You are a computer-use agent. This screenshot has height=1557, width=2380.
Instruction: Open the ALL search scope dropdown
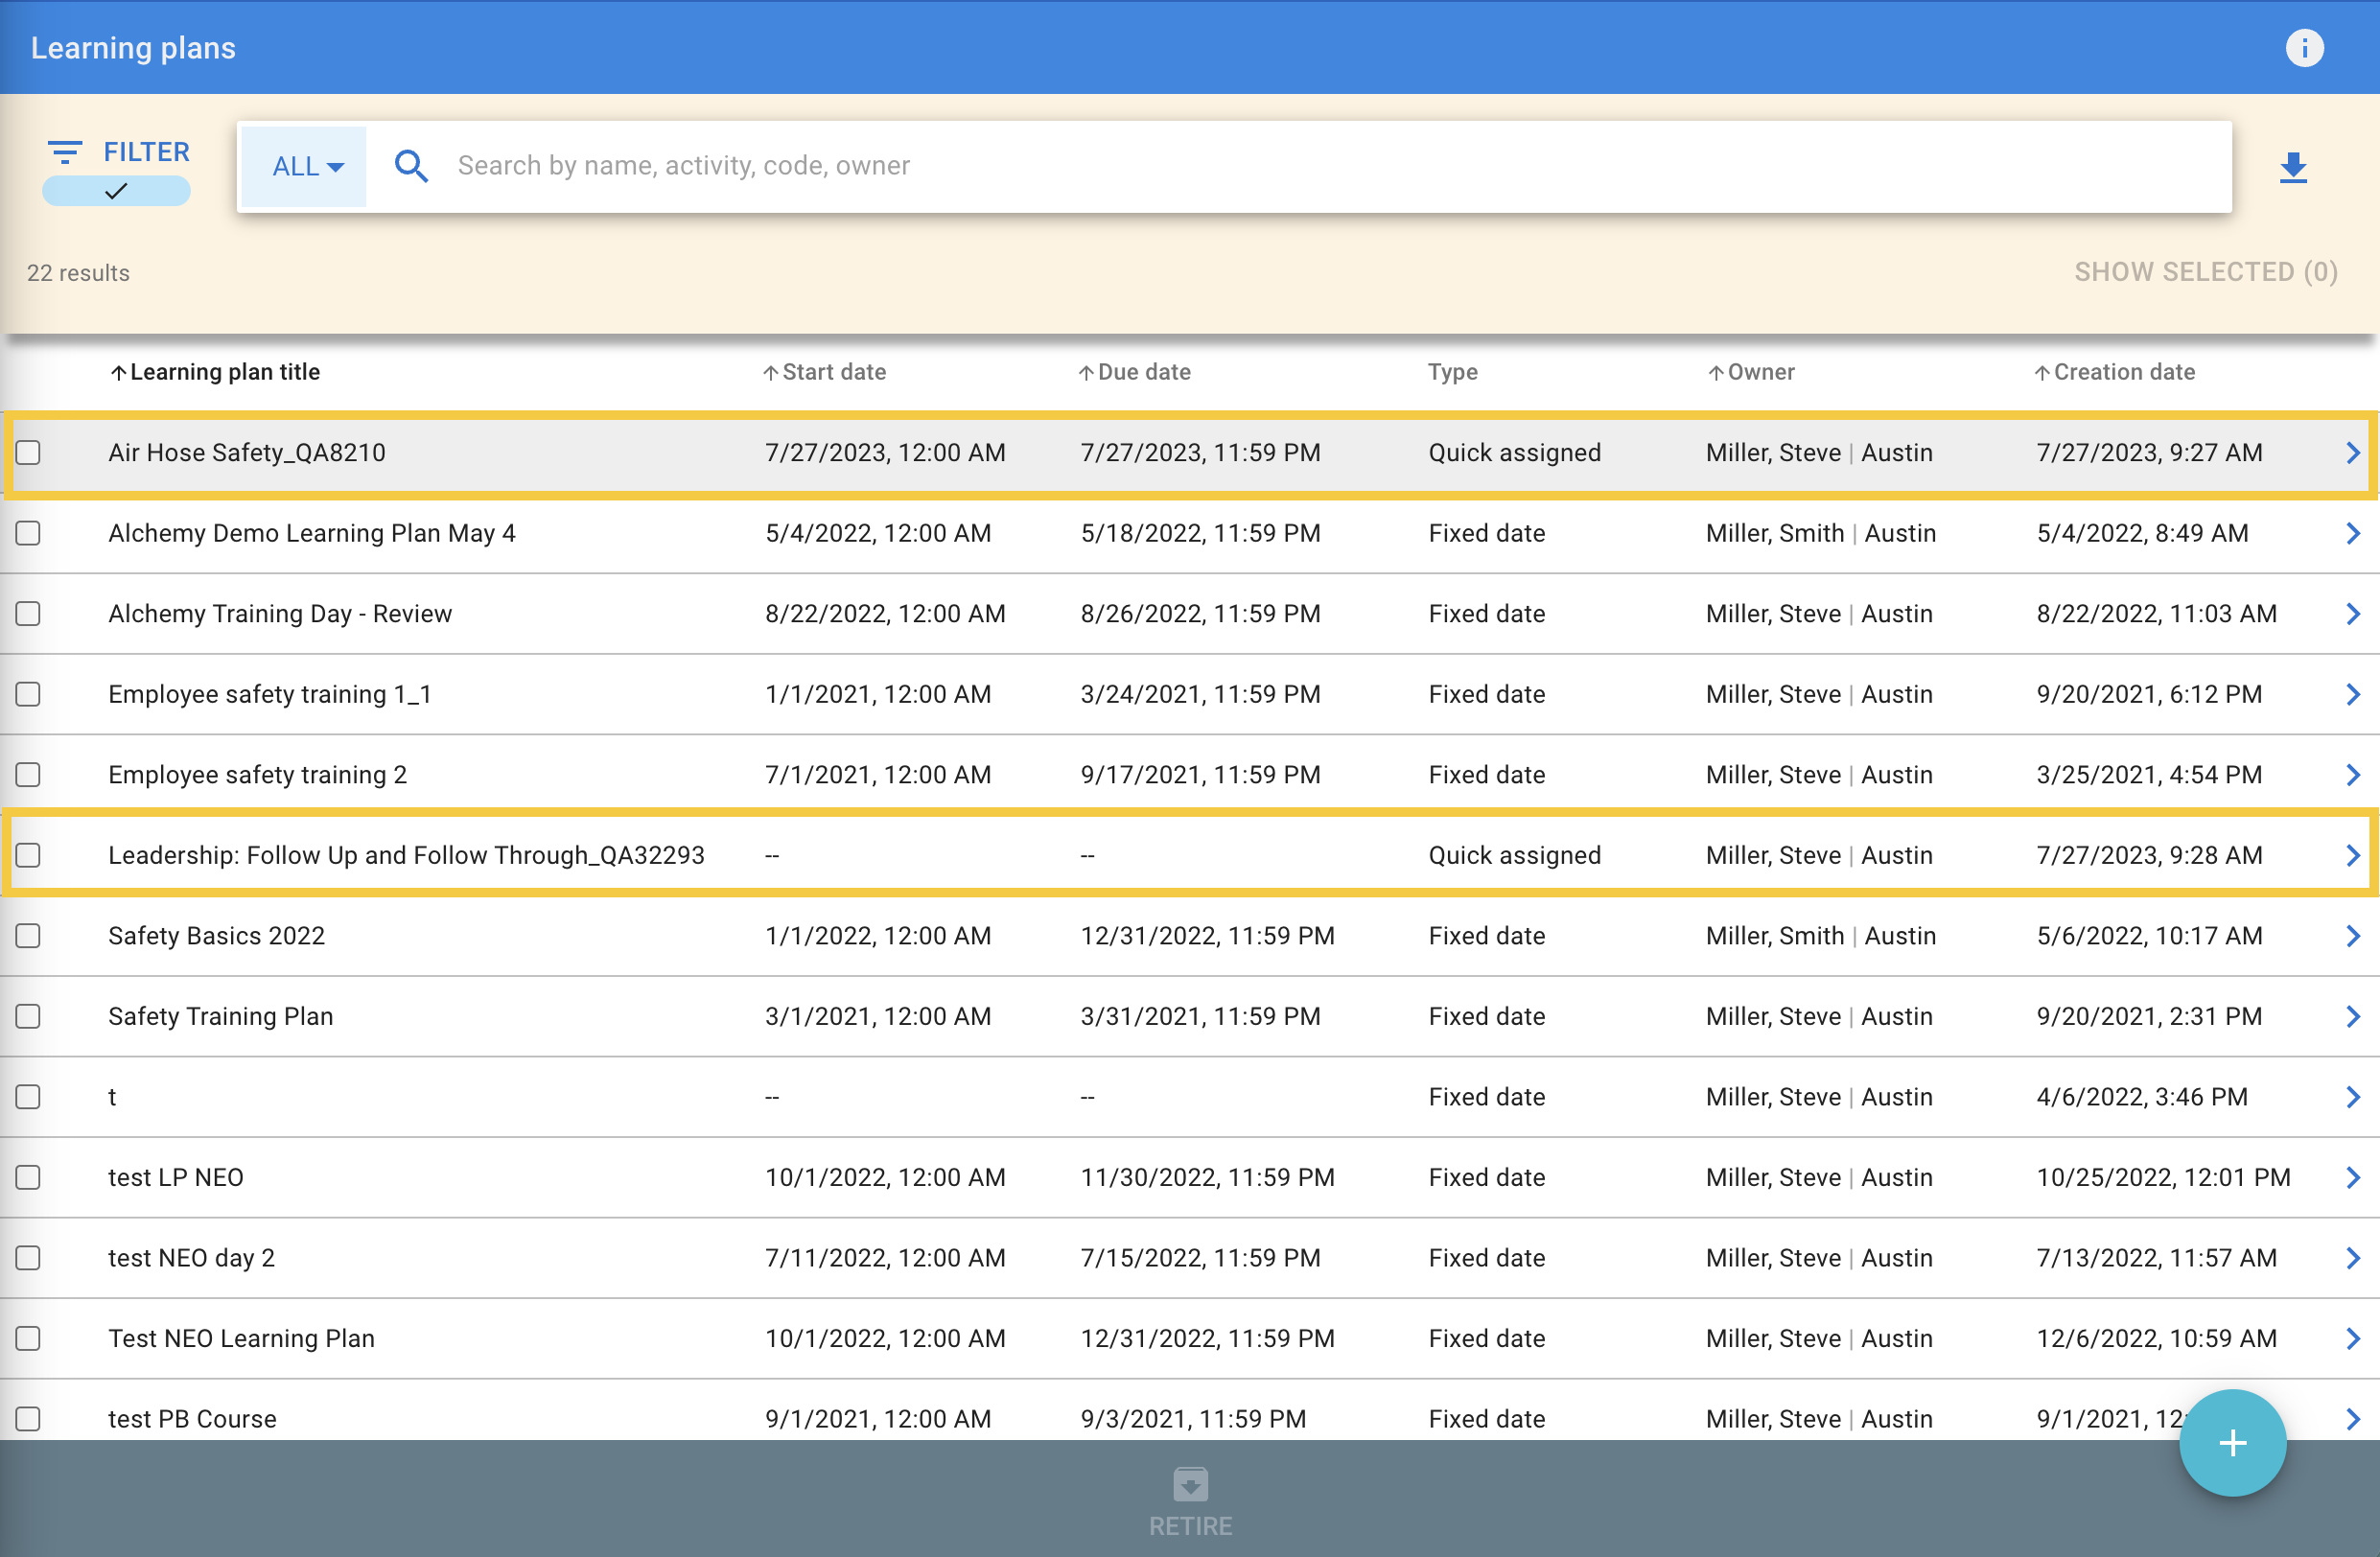tap(305, 166)
